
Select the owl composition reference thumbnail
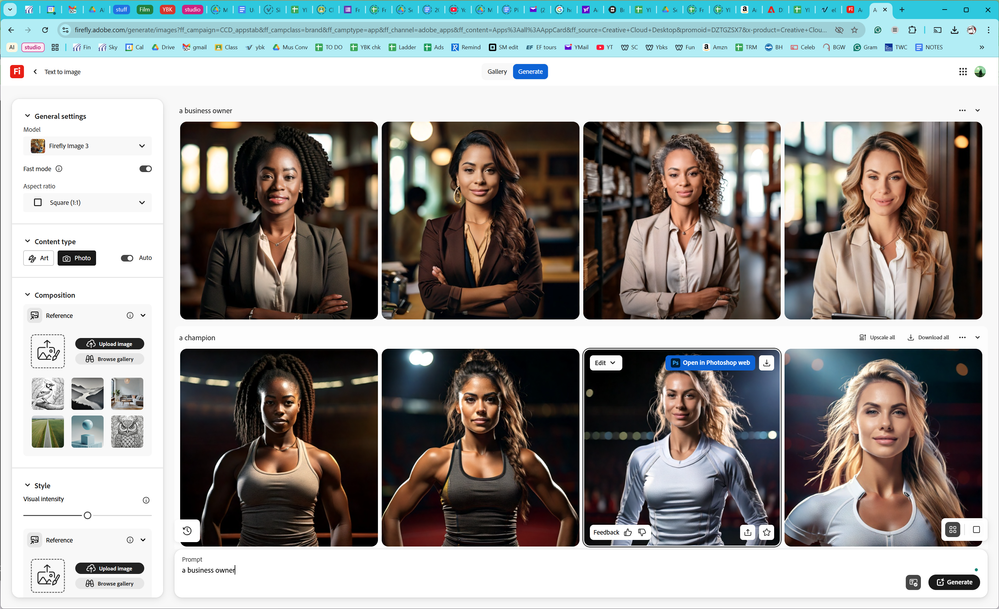tap(127, 431)
